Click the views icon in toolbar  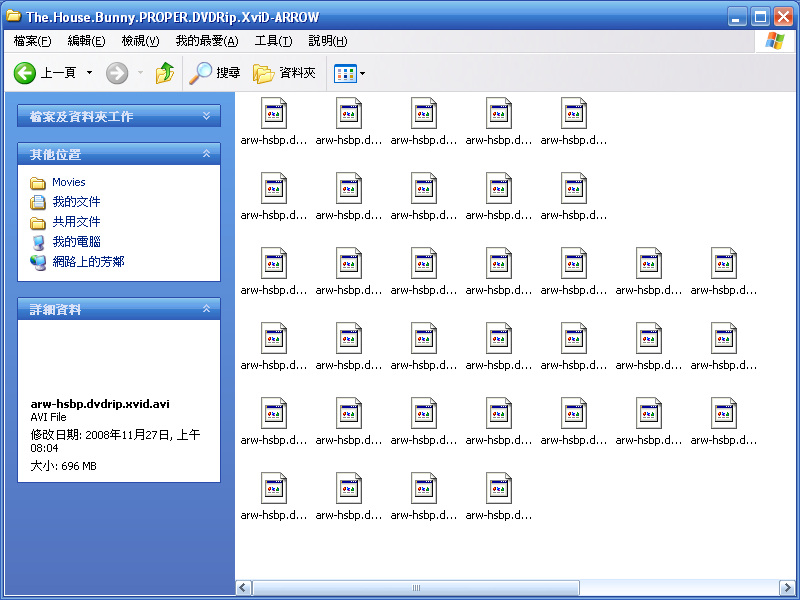click(345, 73)
